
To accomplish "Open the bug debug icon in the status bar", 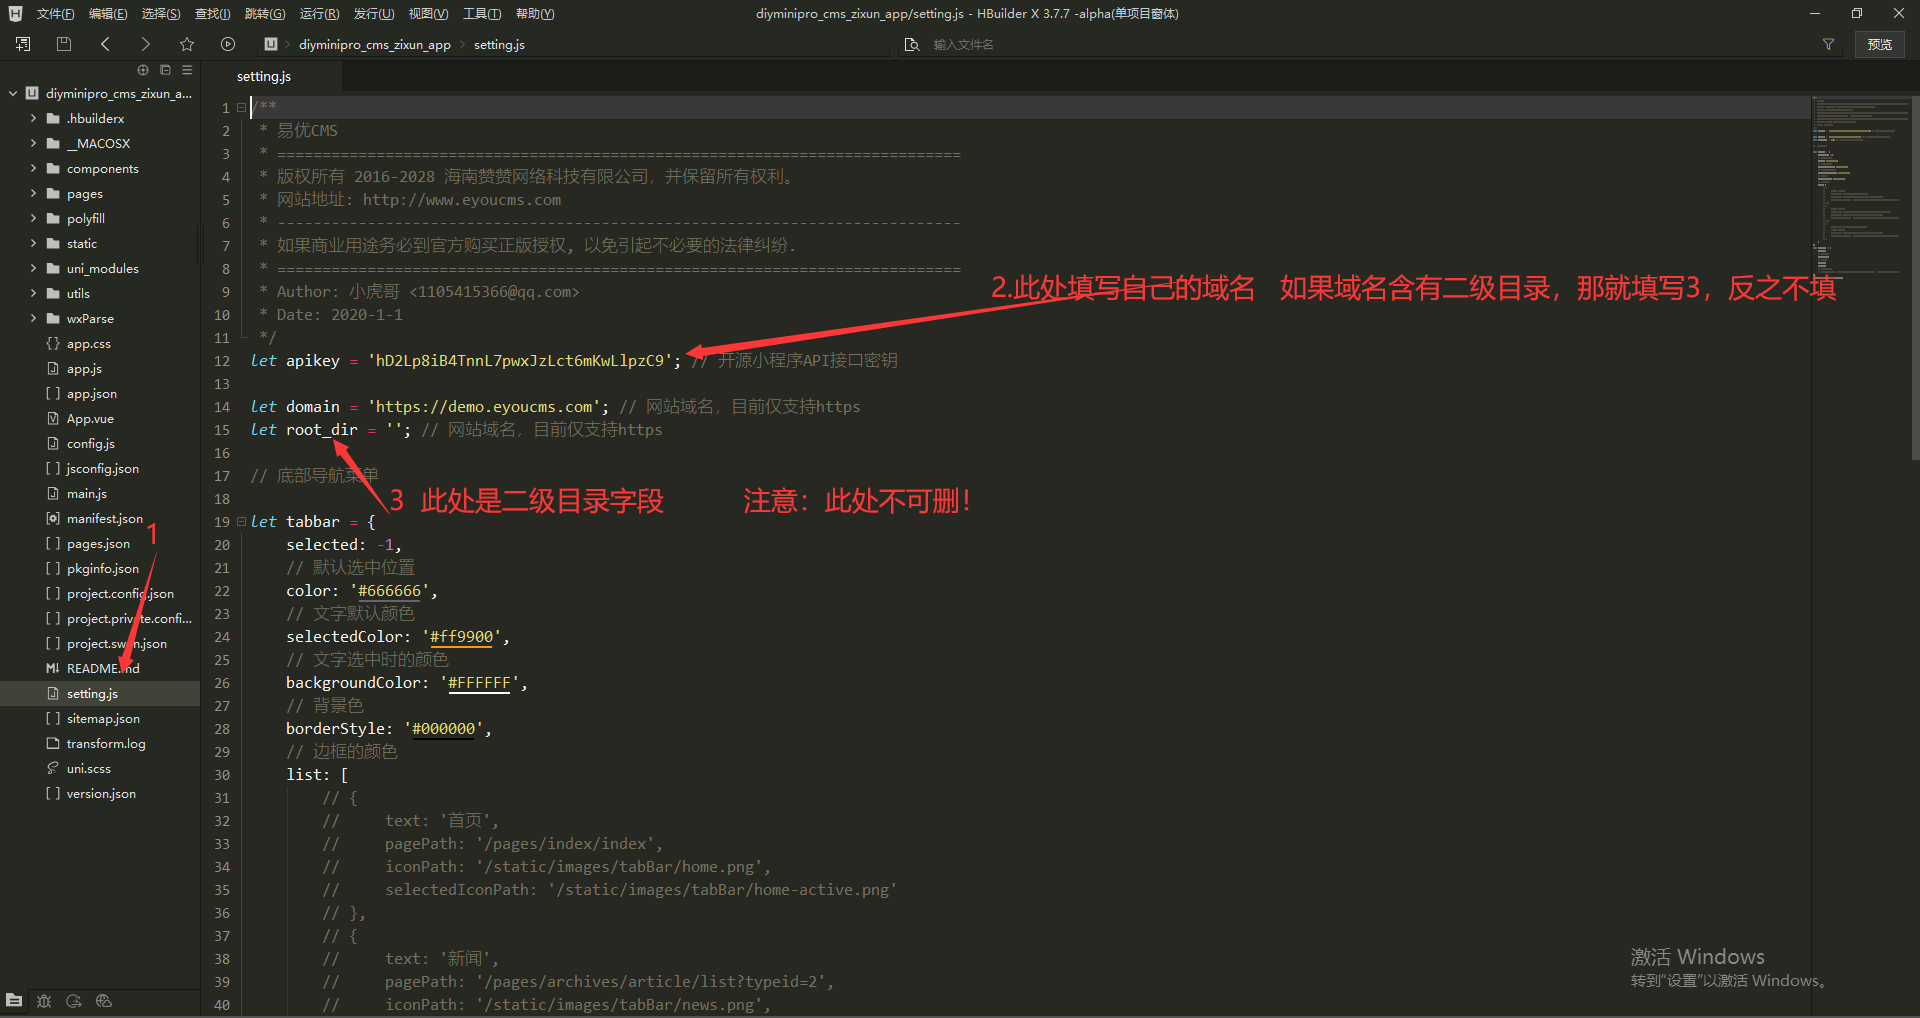I will 44,1000.
